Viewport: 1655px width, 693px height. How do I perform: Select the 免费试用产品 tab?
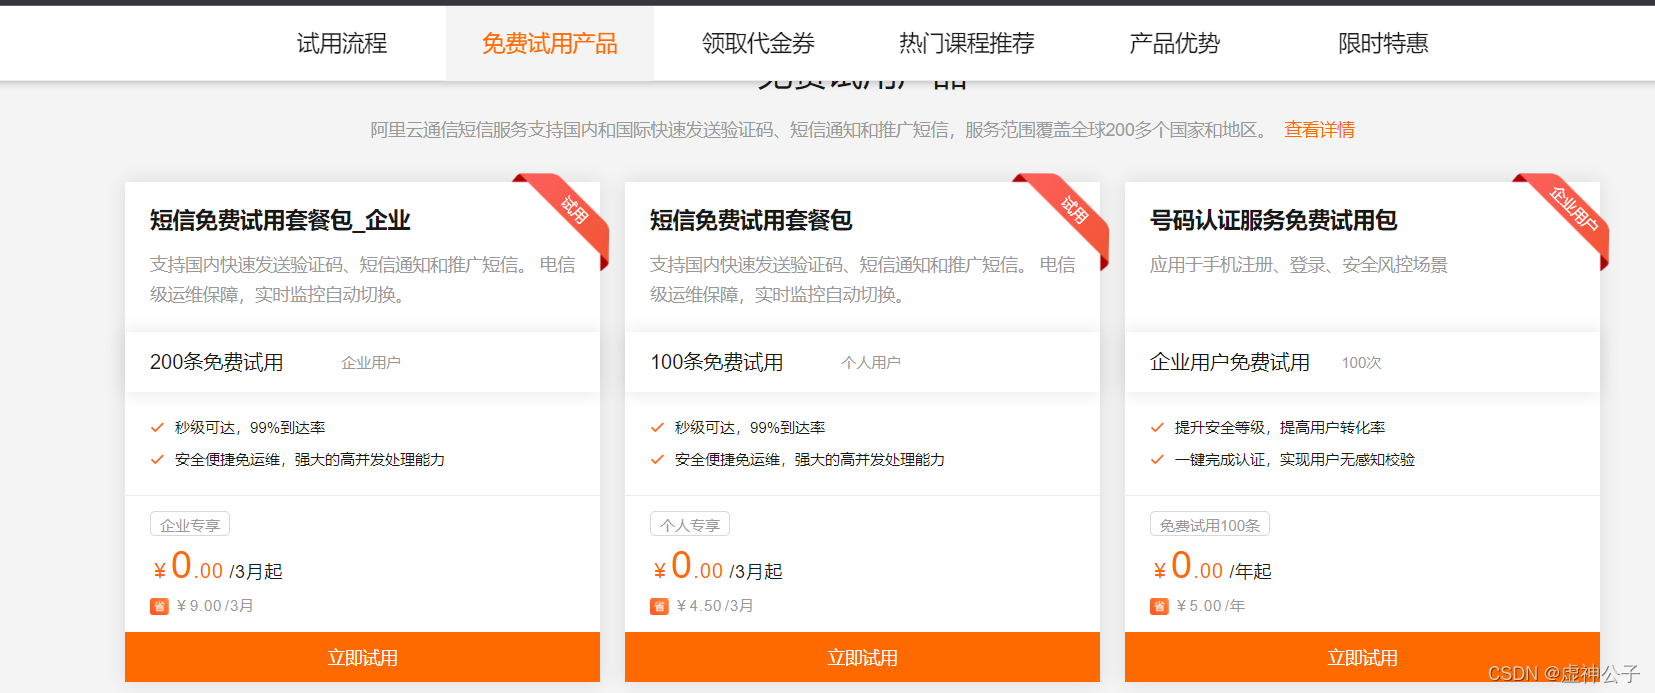(550, 43)
